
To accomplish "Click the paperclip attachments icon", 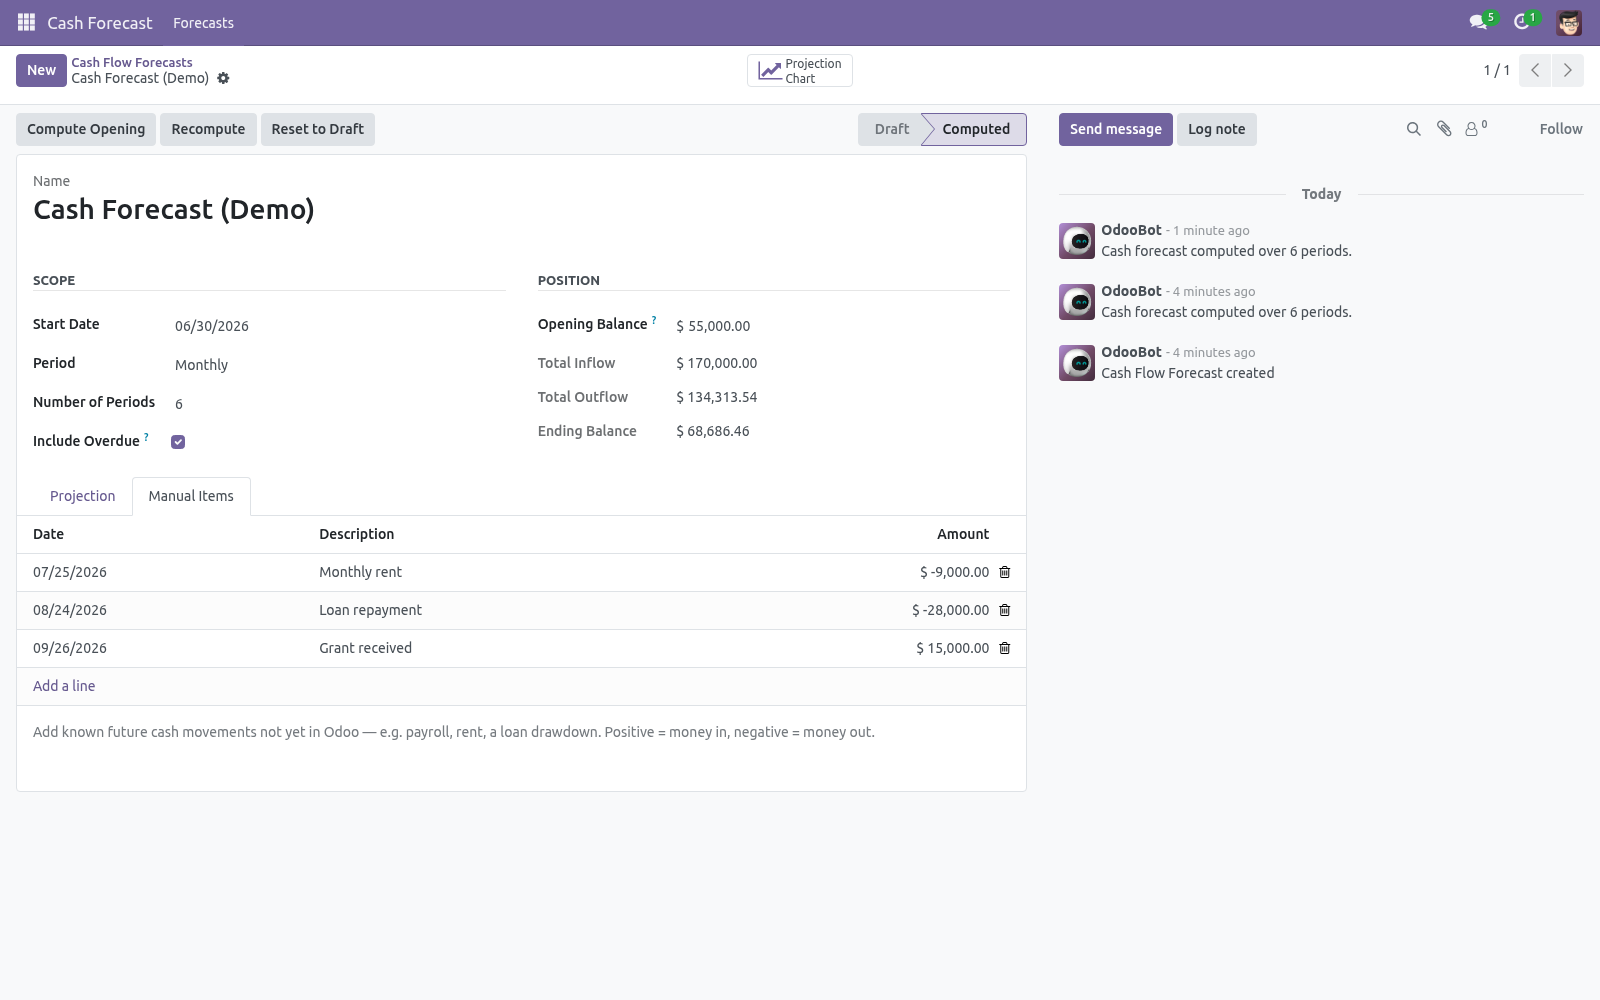I will [x=1444, y=129].
